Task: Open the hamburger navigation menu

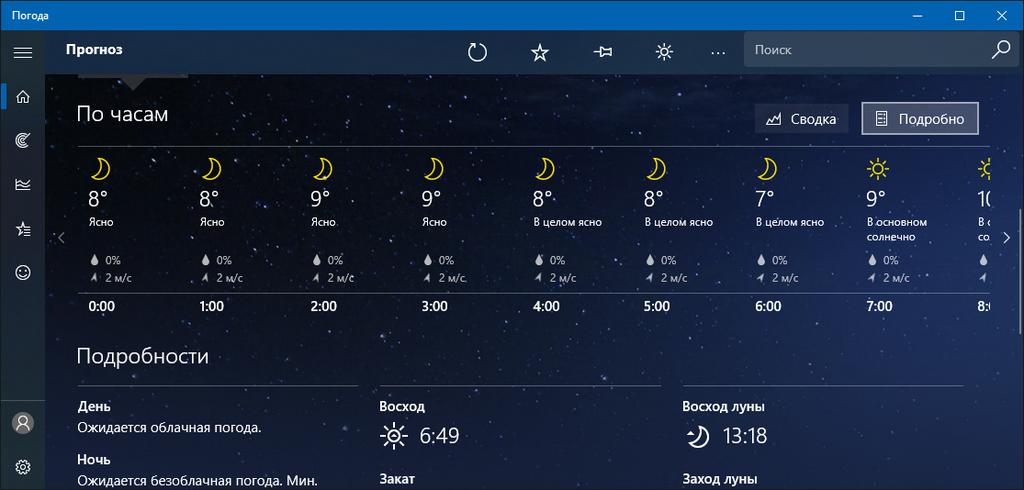Action: coord(23,52)
